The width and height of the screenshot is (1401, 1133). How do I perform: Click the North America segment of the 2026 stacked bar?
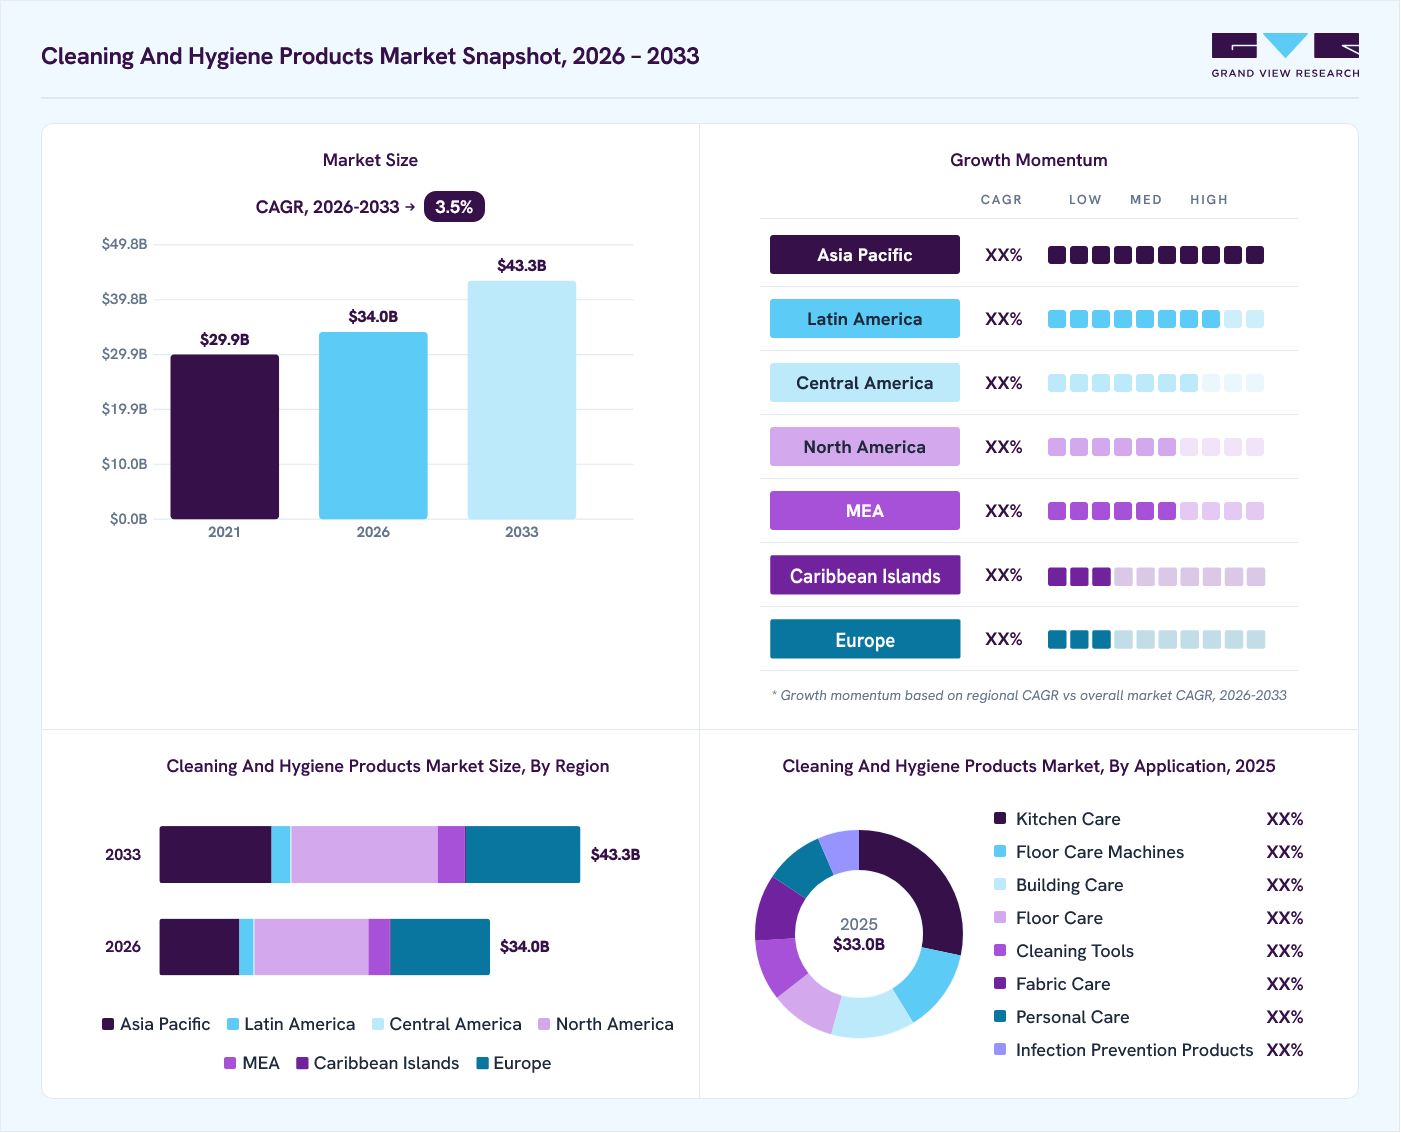click(311, 947)
